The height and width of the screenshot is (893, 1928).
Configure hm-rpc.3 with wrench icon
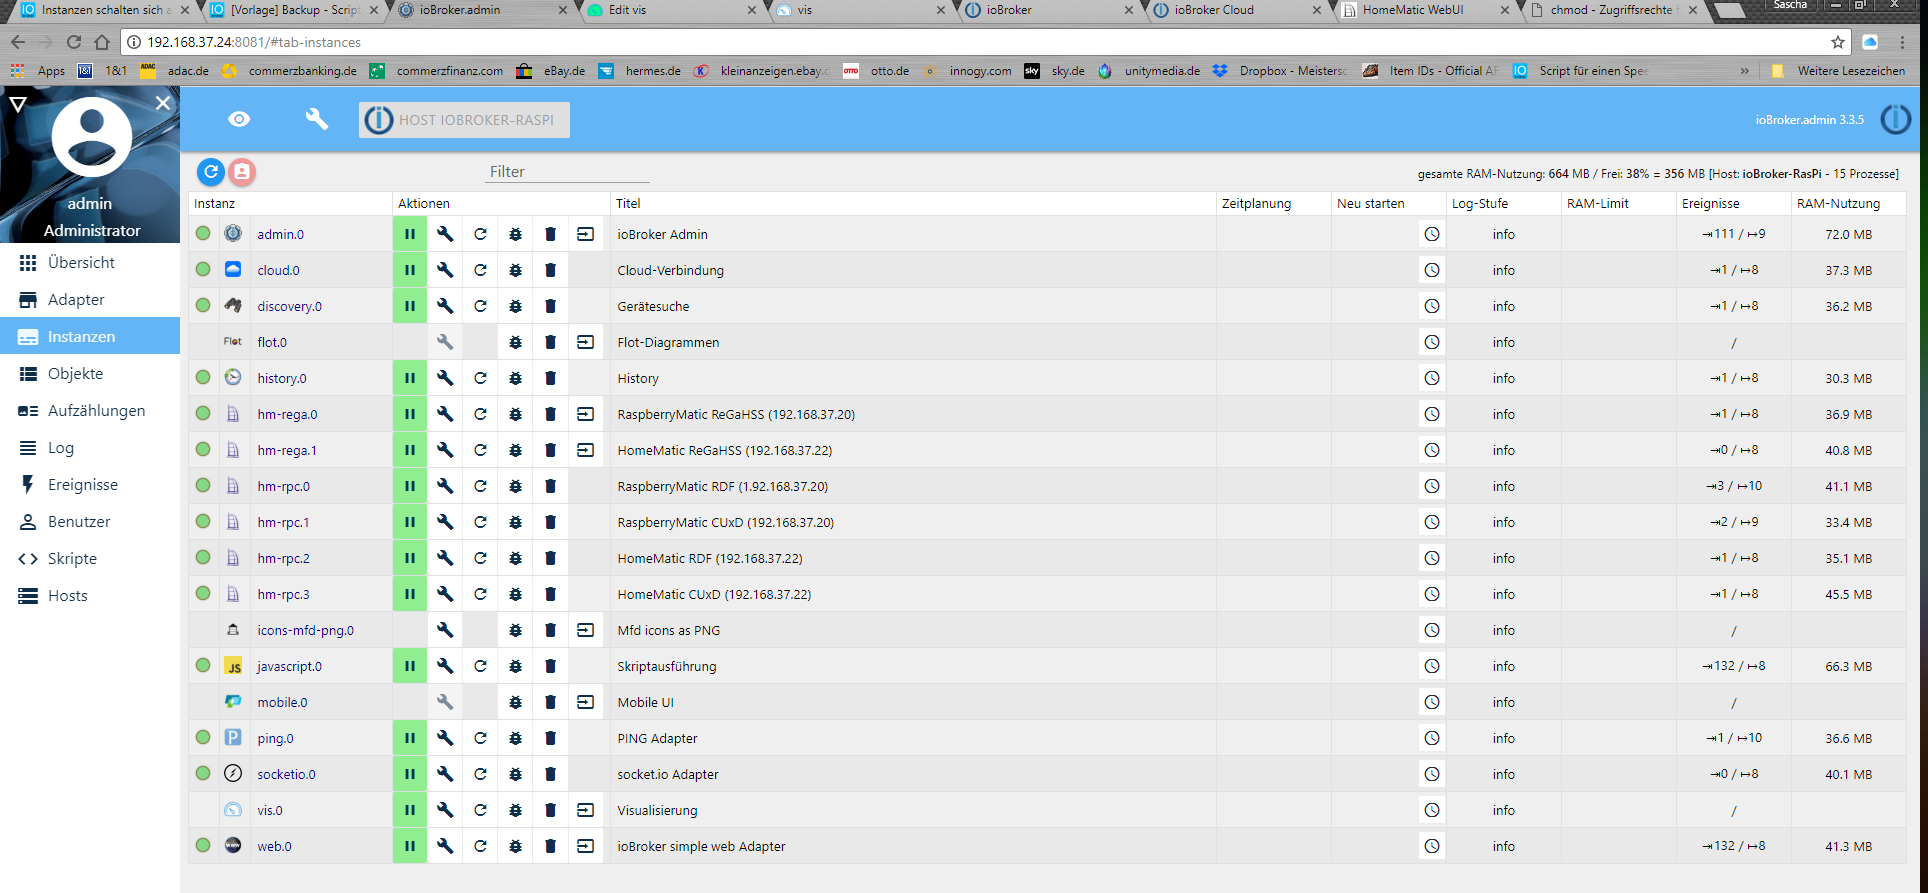445,594
